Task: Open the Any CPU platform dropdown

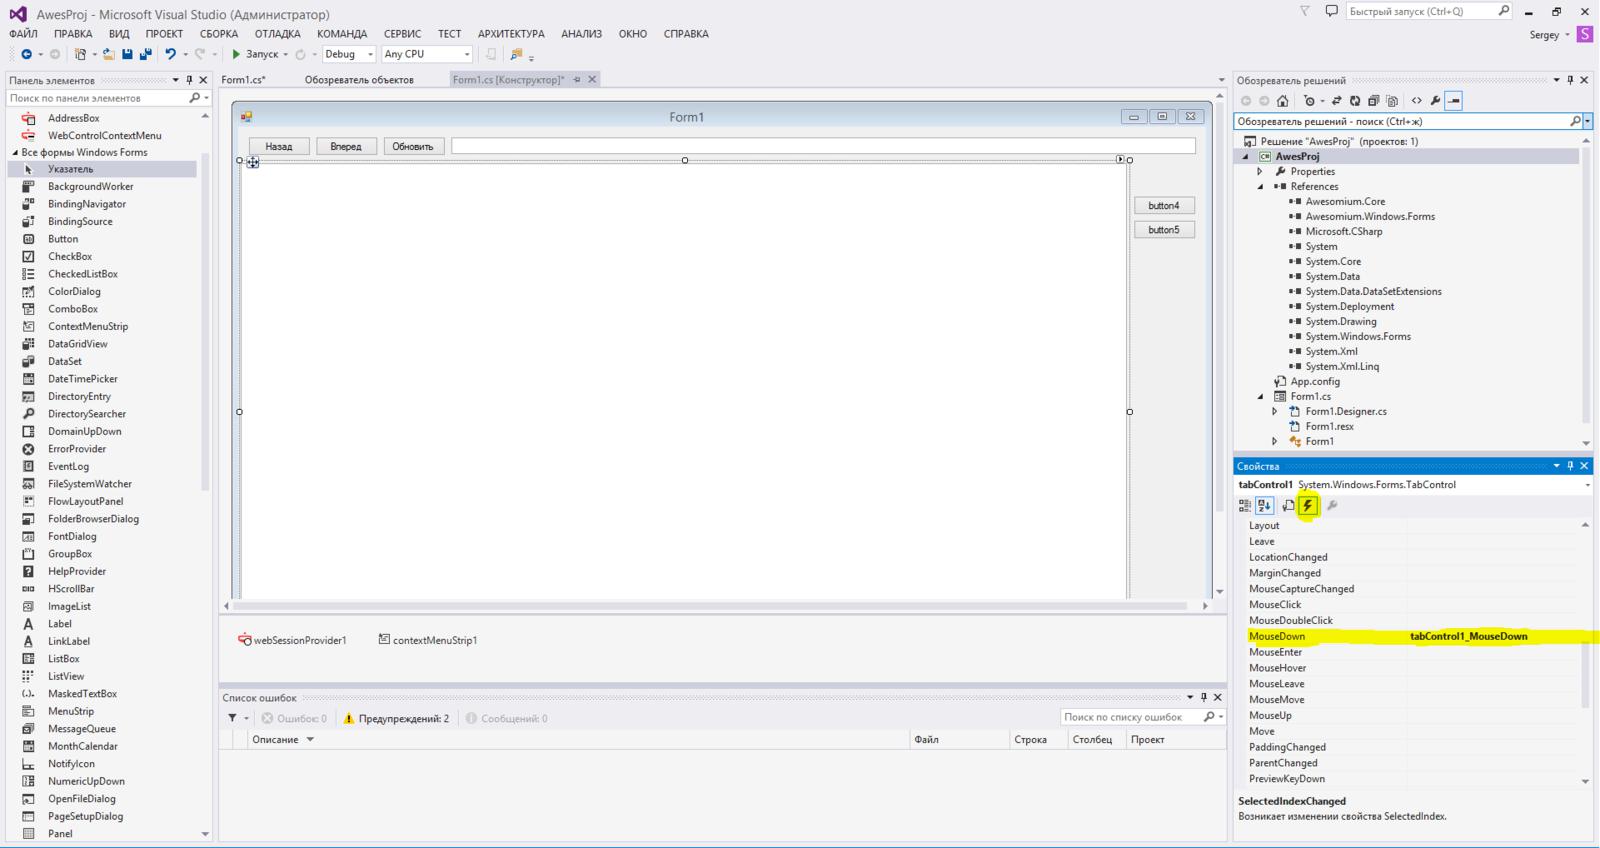Action: point(426,54)
